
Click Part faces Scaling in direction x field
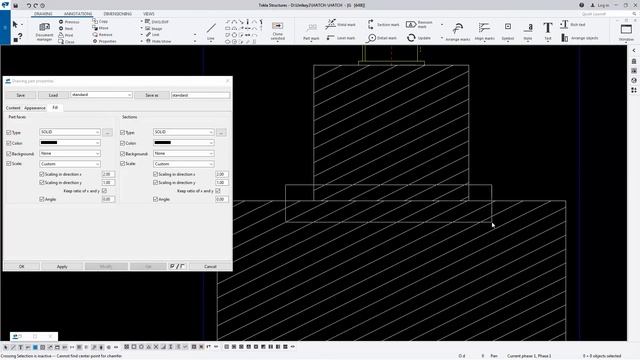click(x=108, y=174)
